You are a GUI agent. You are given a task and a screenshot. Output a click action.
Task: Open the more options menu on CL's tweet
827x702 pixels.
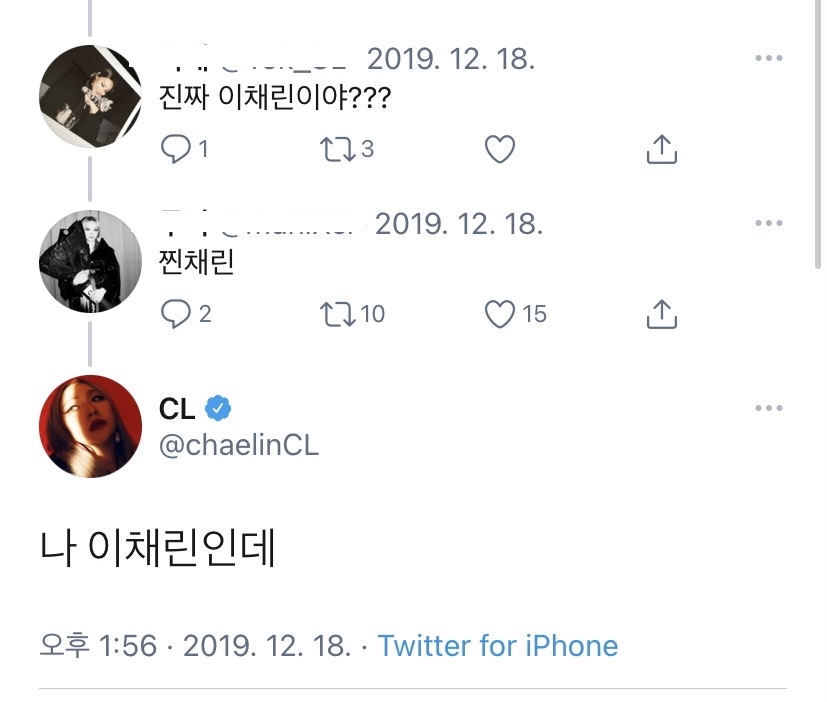tap(767, 408)
